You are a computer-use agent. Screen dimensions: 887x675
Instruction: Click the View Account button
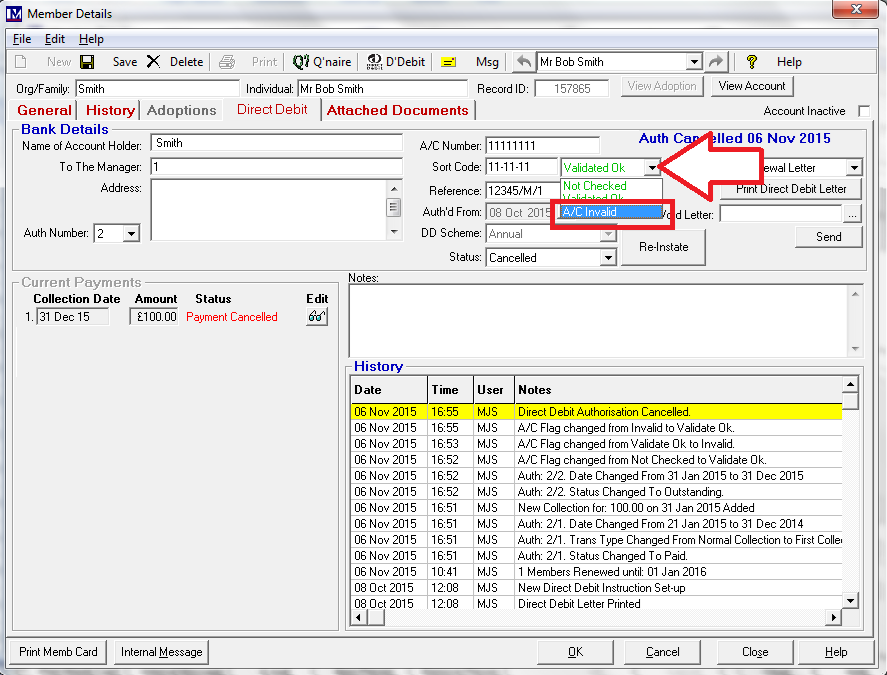tap(752, 86)
